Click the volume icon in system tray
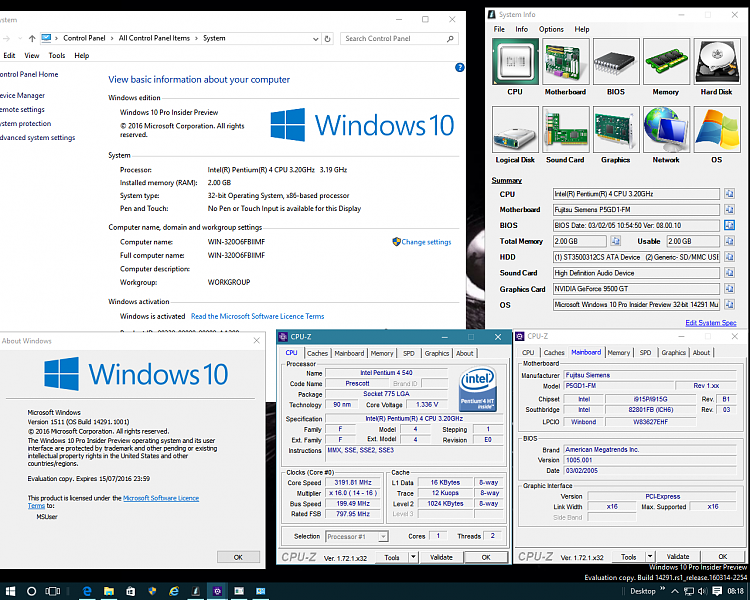The image size is (750, 600). pyautogui.click(x=703, y=591)
